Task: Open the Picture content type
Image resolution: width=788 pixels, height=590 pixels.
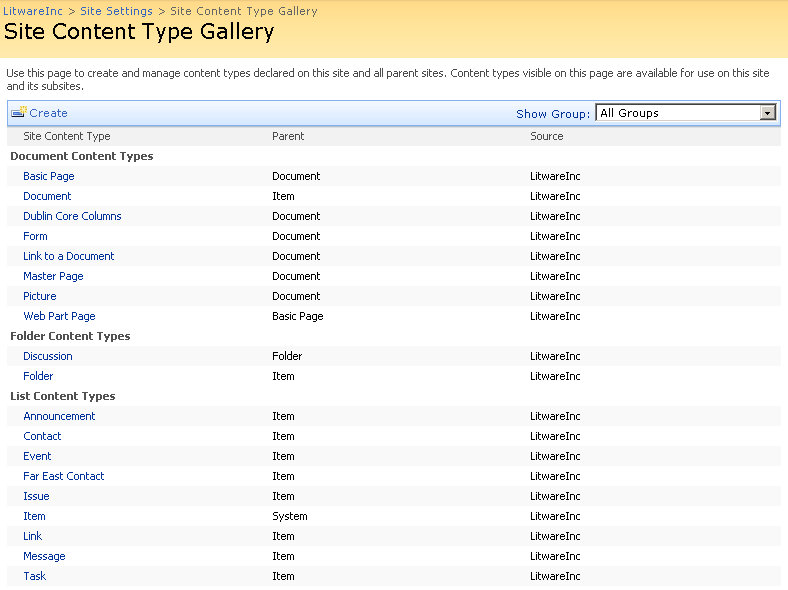Action: click(x=40, y=296)
